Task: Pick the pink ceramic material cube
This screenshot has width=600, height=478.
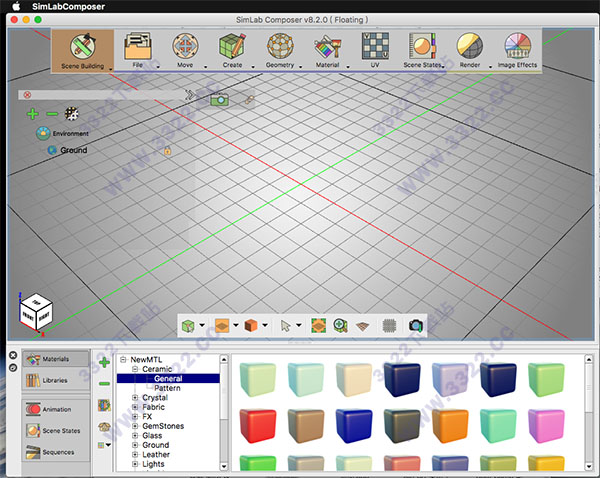Action: tap(546, 426)
